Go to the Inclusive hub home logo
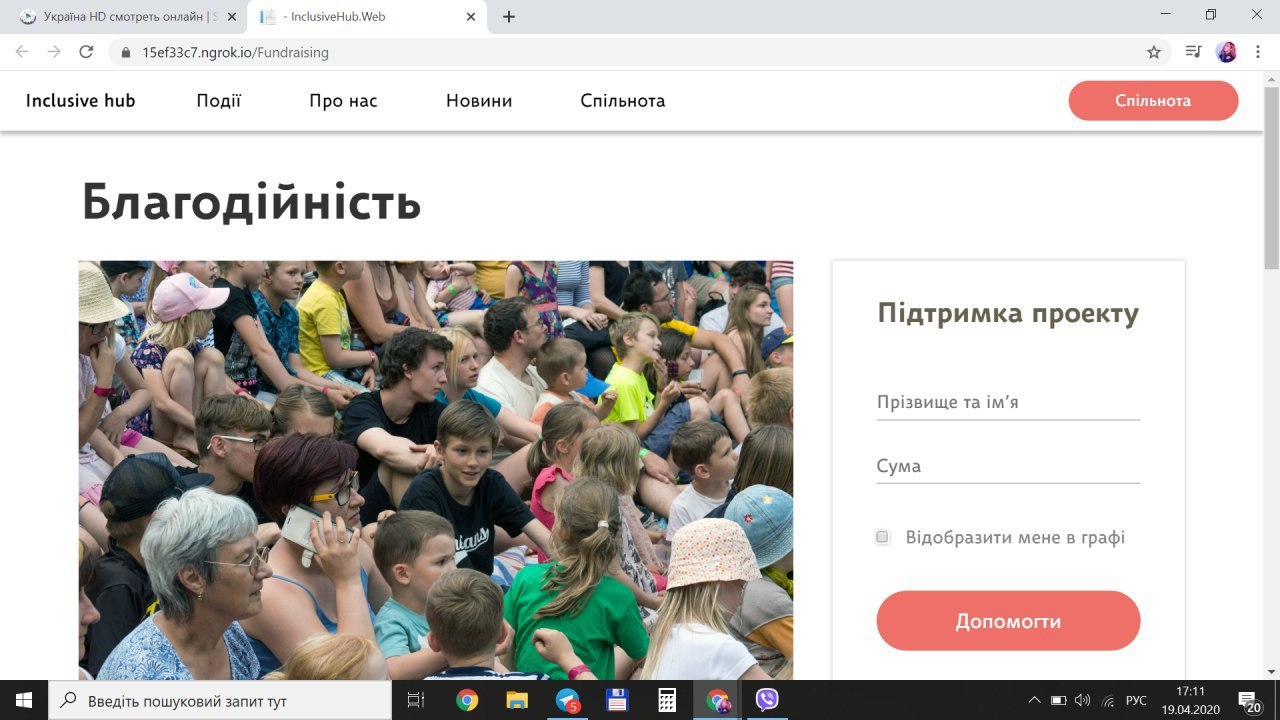This screenshot has height=720, width=1280. pos(80,101)
